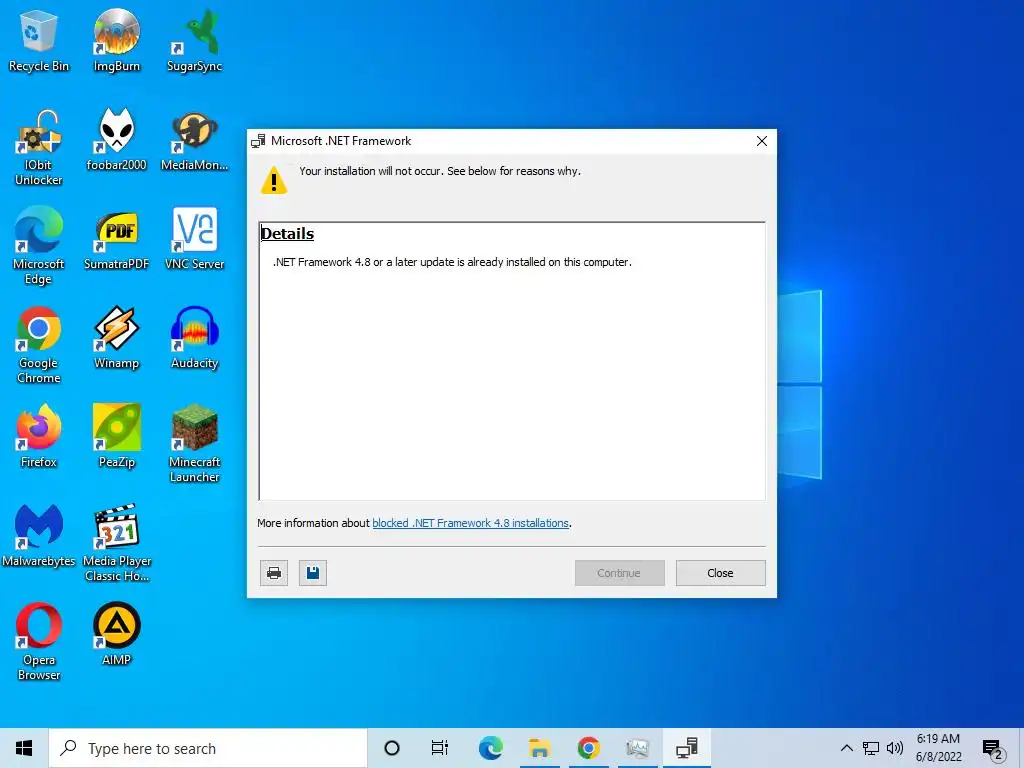Select the MediaMonkey desktop shortcut

(x=194, y=140)
